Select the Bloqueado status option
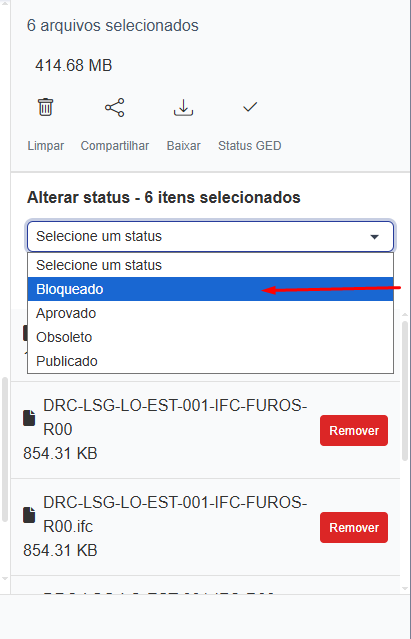Image resolution: width=411 pixels, height=639 pixels. (x=211, y=289)
